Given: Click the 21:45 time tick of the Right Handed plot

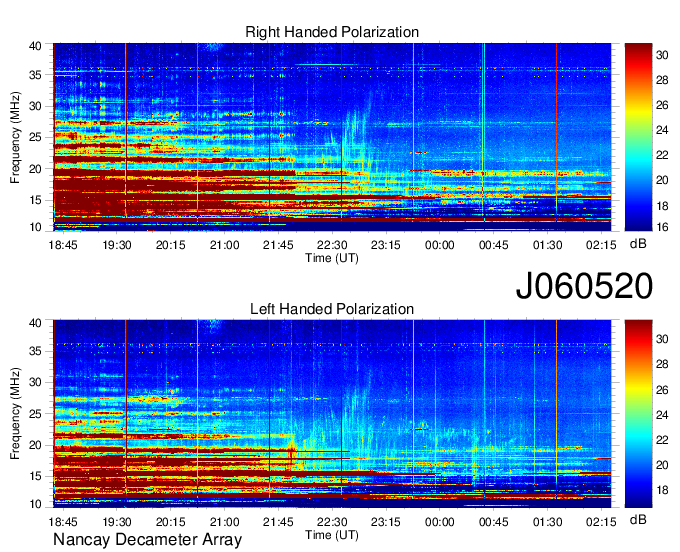Looking at the screenshot, I should pos(278,245).
